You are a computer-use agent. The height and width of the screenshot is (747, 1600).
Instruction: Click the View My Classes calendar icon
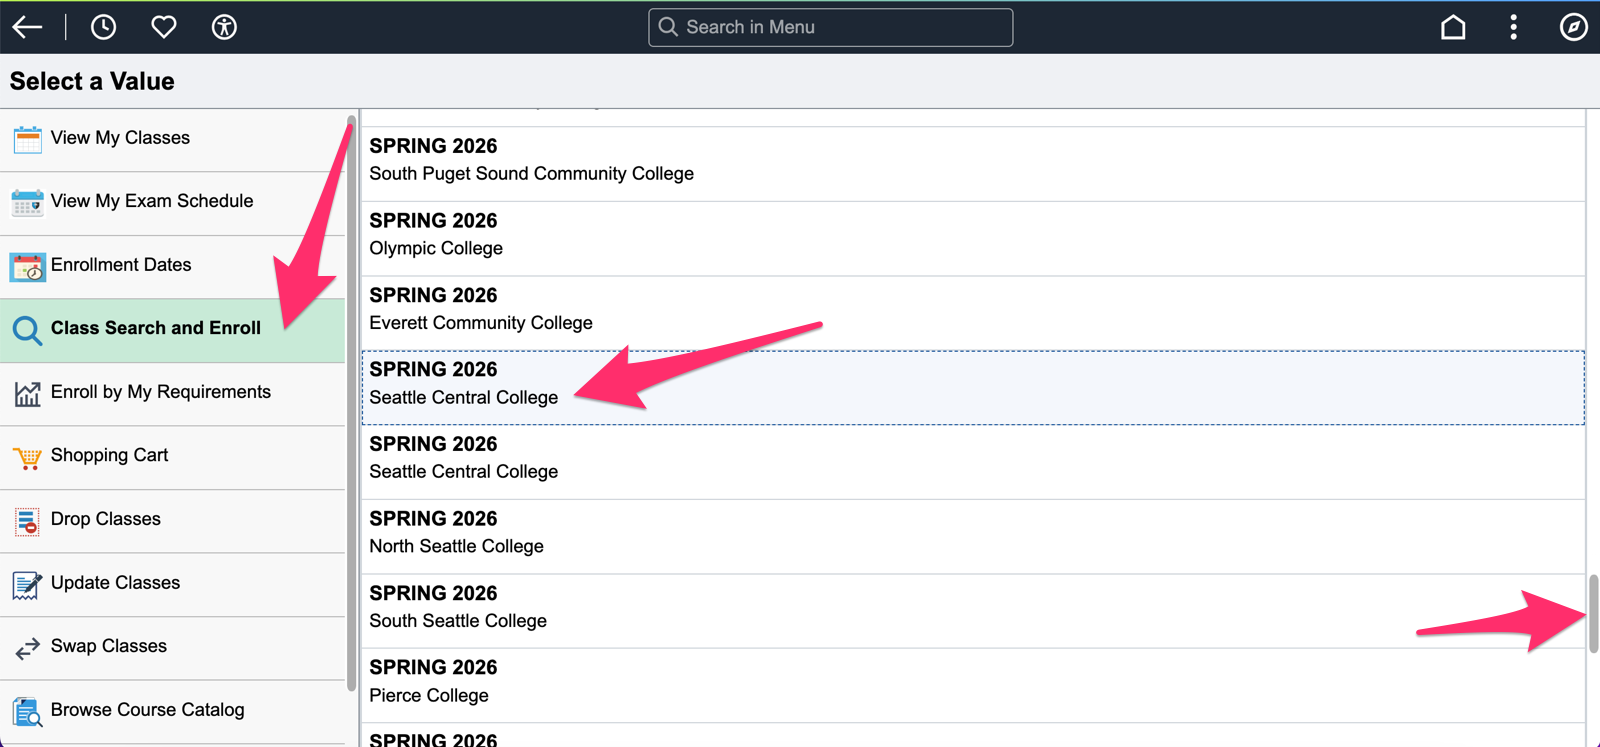(x=28, y=139)
